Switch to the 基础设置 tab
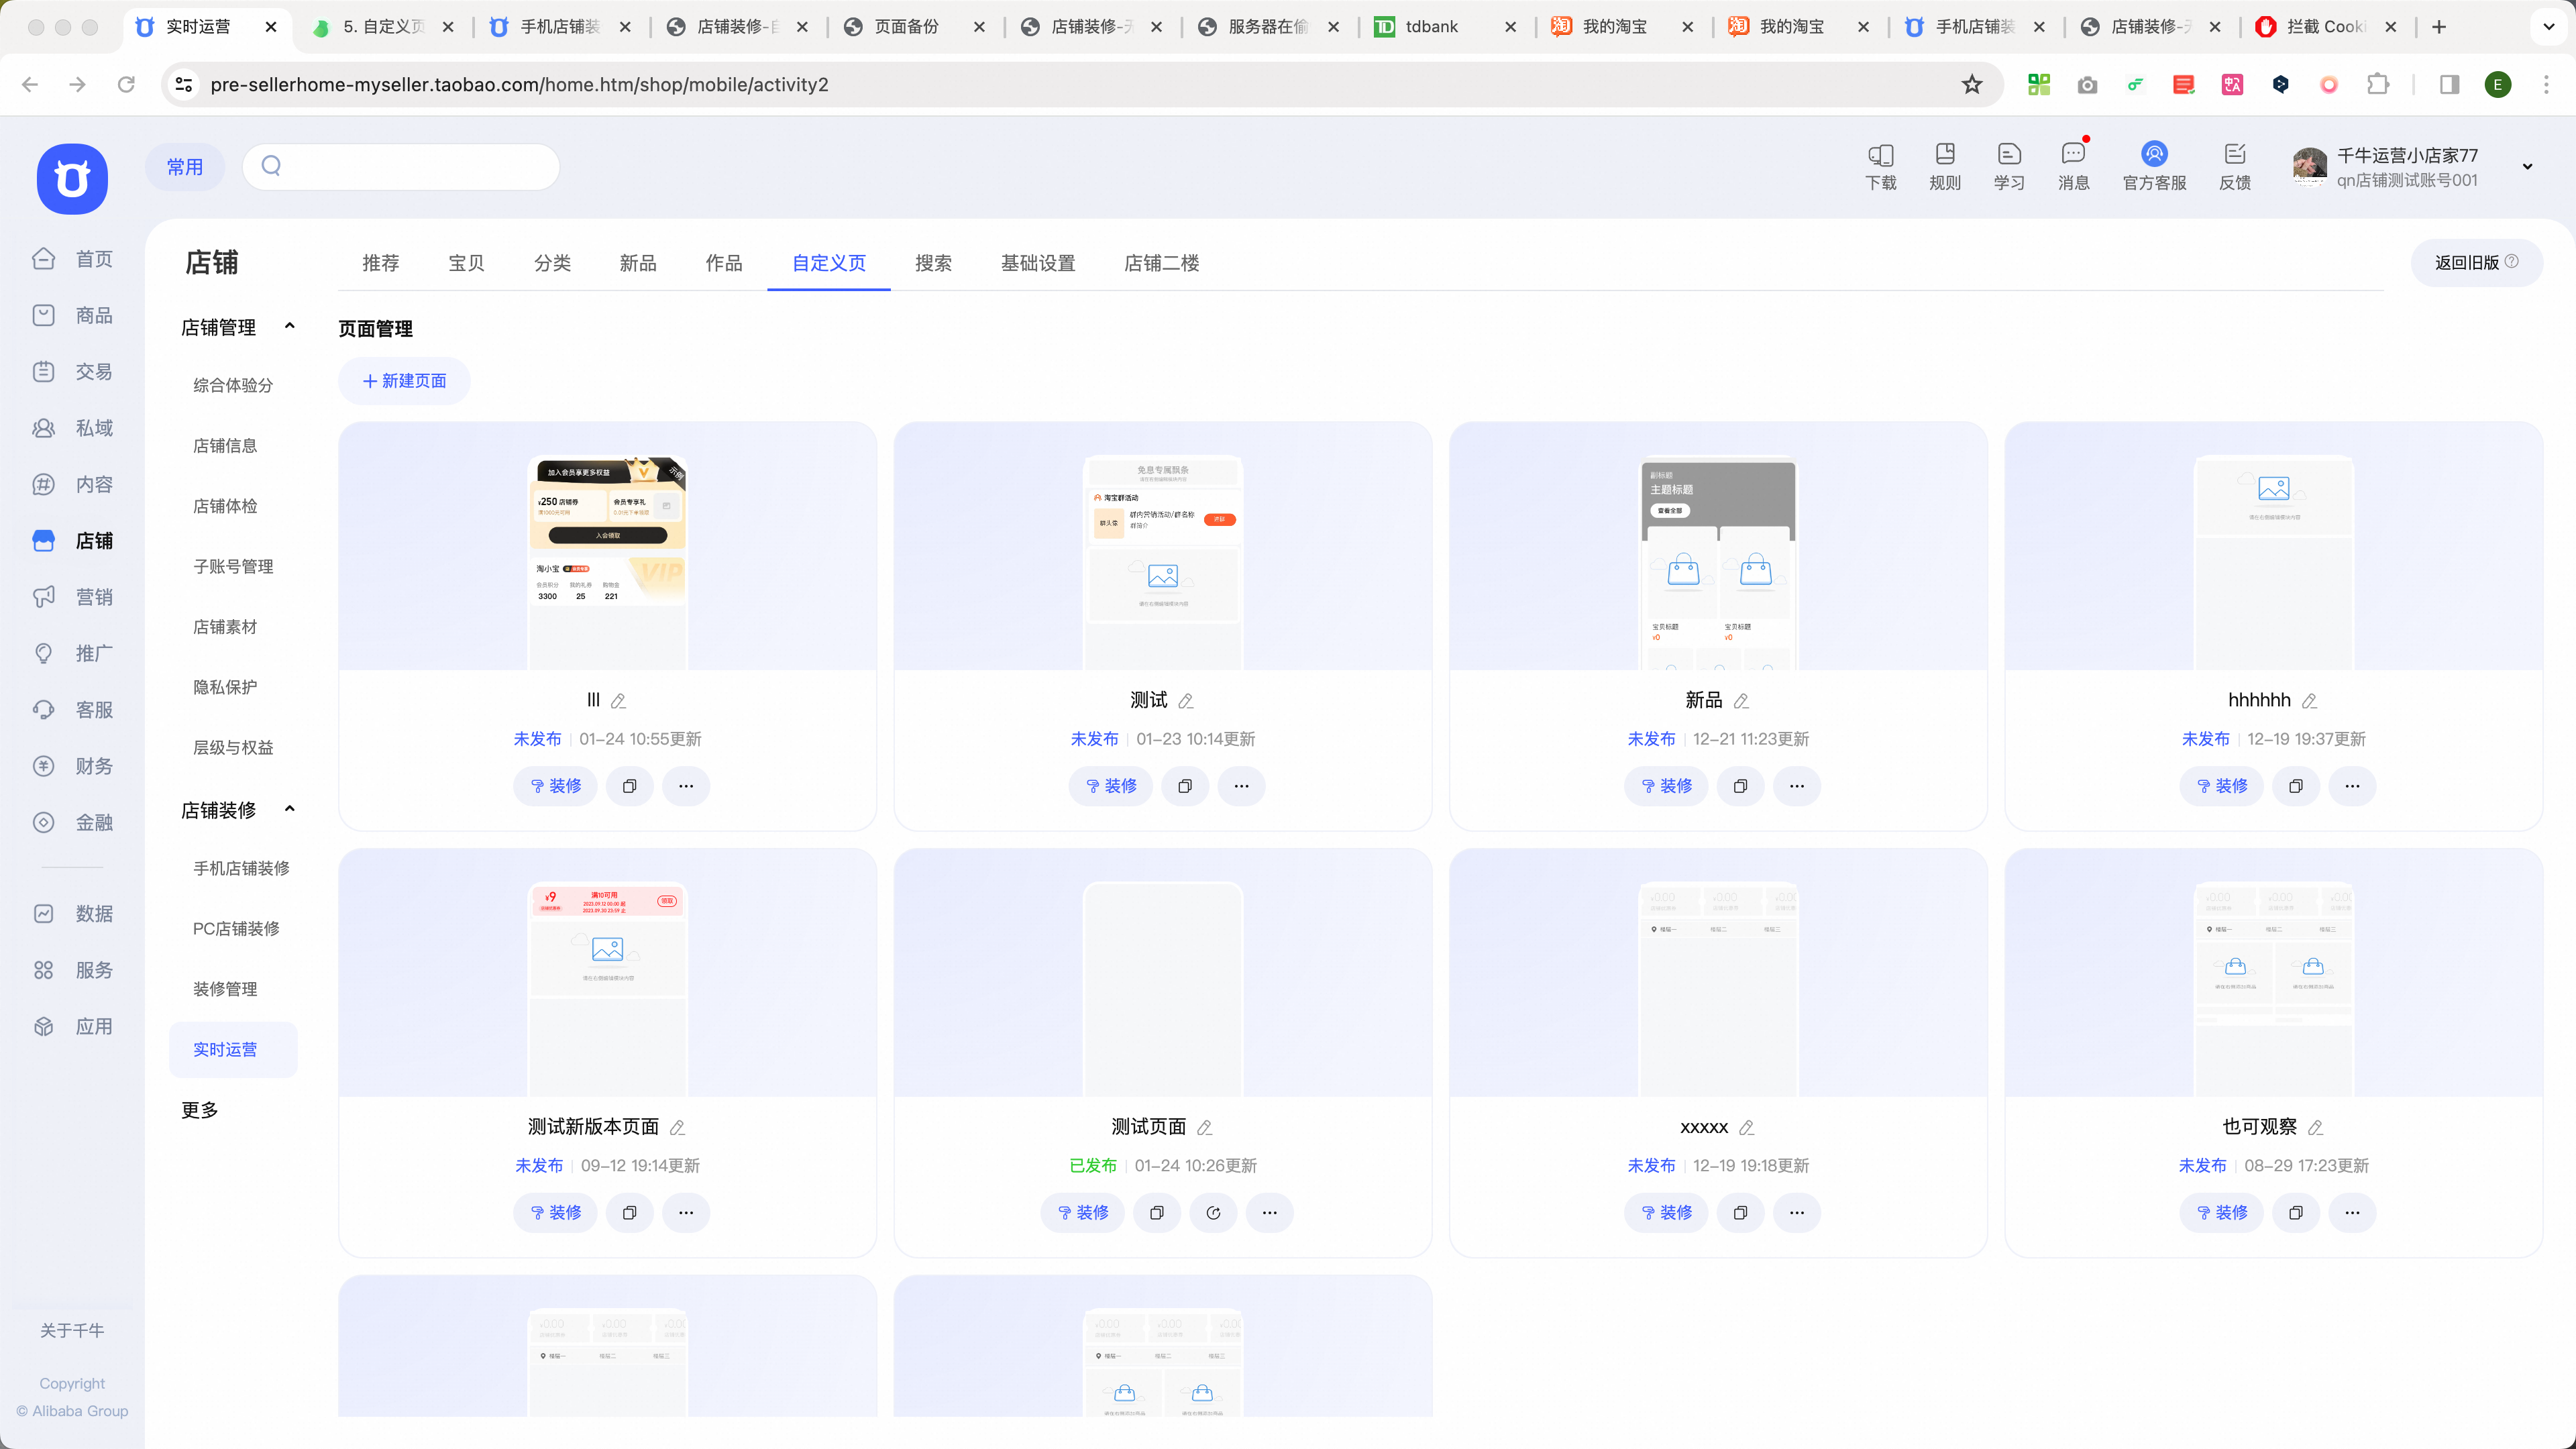Viewport: 2576px width, 1449px height. (1038, 263)
